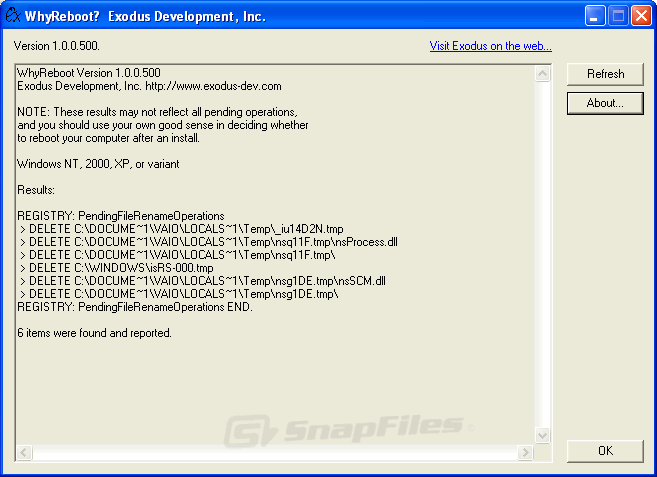The width and height of the screenshot is (657, 477).
Task: Click the Refresh button
Action: point(605,74)
